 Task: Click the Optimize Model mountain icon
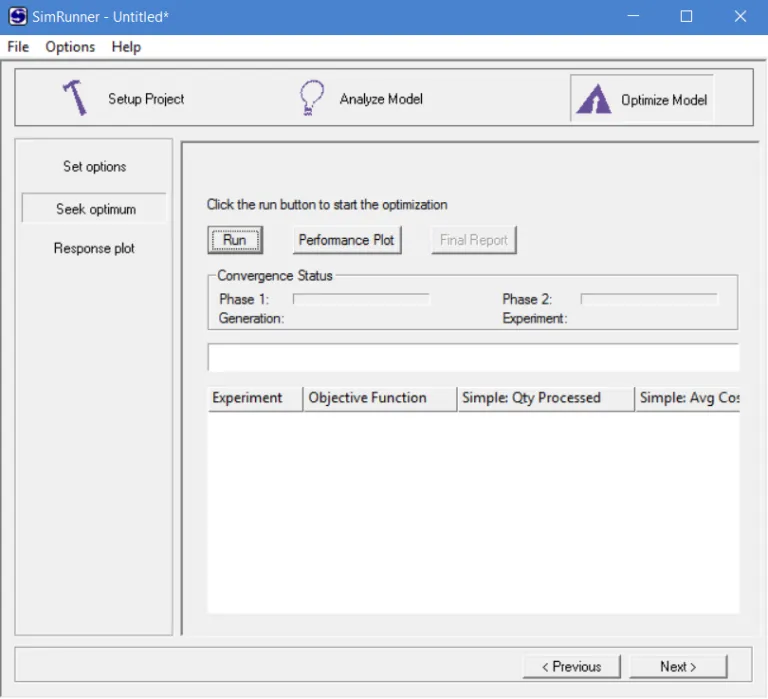[594, 99]
